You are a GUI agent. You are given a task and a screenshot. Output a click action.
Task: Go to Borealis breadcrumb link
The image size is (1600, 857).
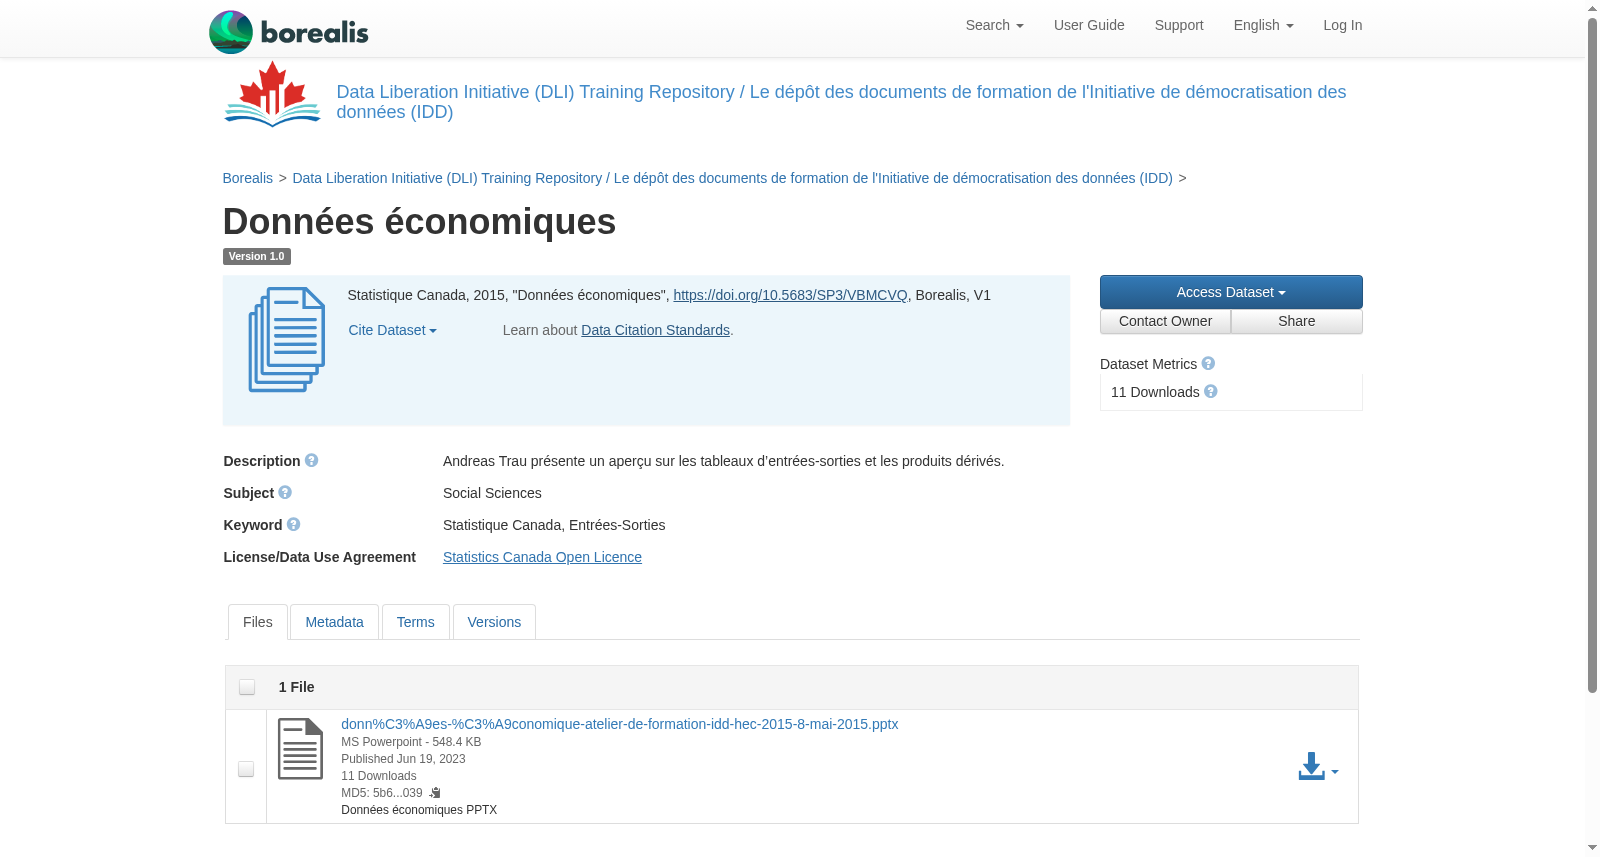pyautogui.click(x=248, y=178)
